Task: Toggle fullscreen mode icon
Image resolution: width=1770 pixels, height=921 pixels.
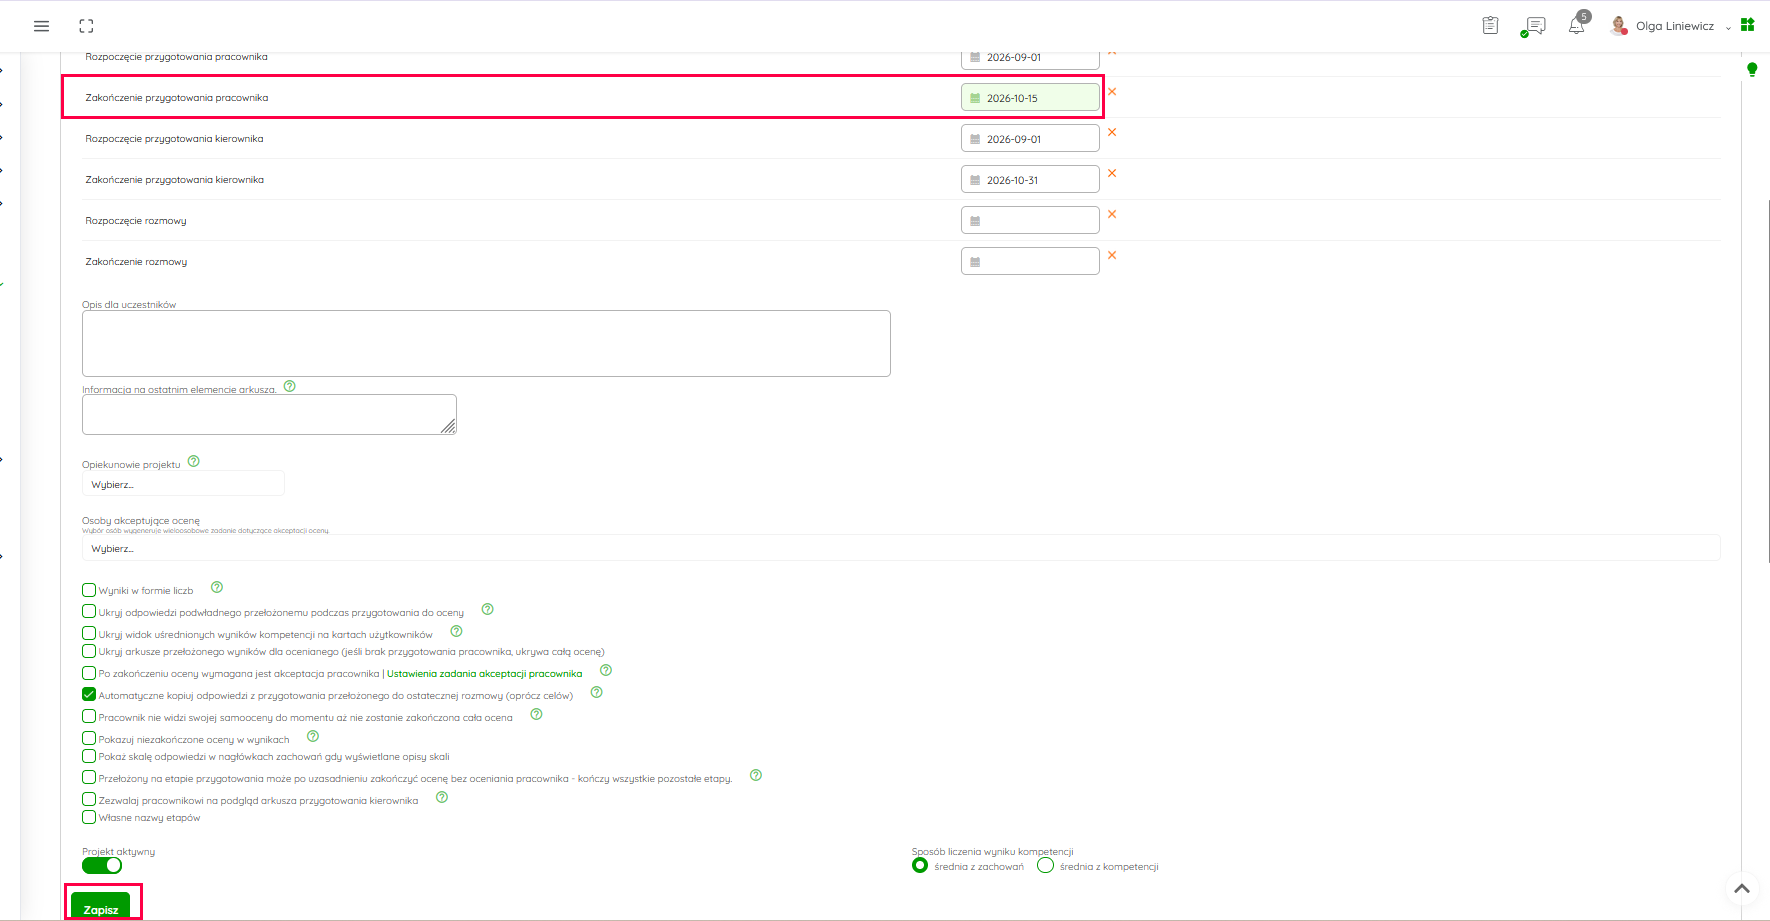Action: point(86,26)
